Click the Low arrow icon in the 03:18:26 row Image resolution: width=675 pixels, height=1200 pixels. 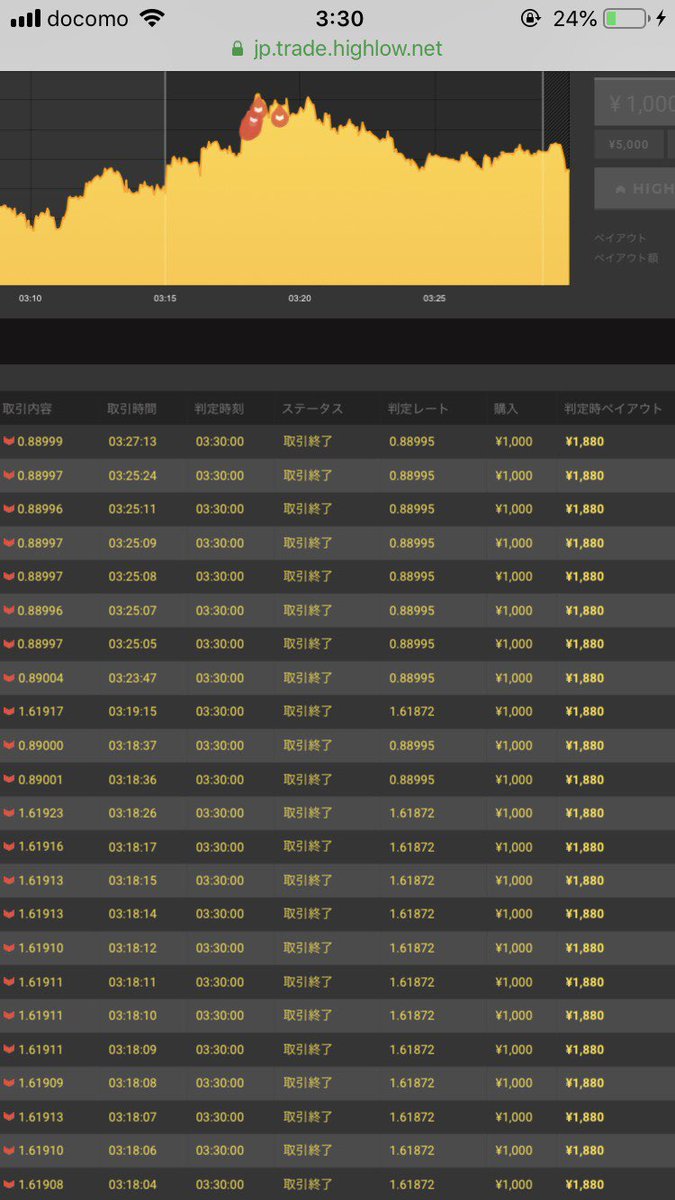(9, 813)
